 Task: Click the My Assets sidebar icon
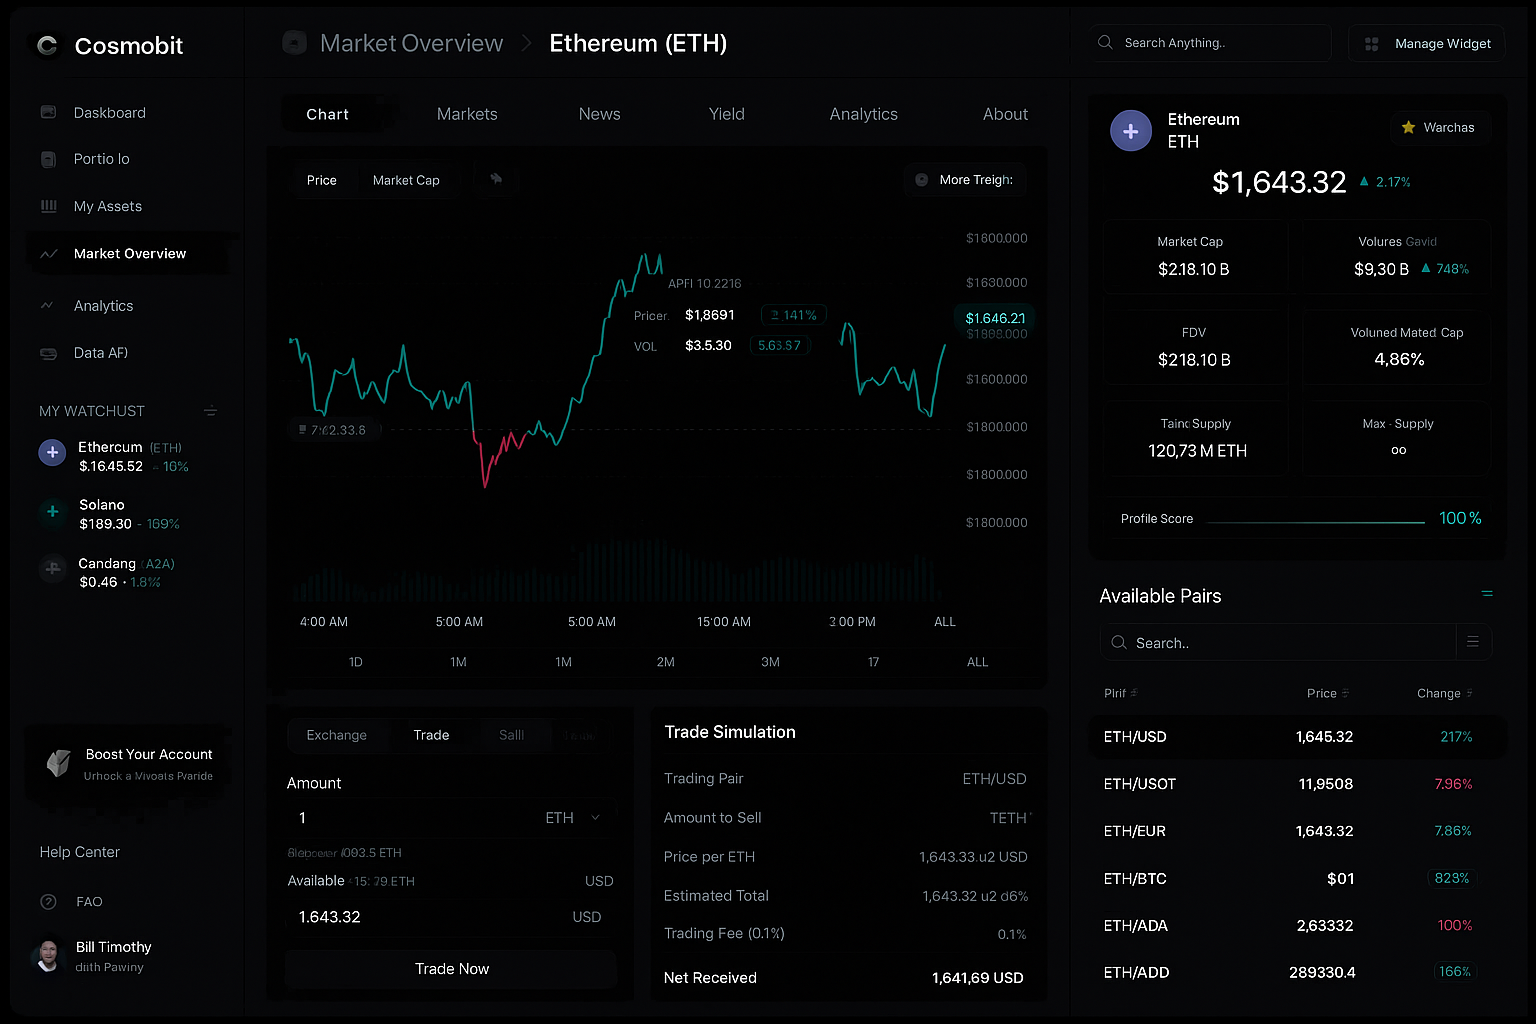point(48,206)
